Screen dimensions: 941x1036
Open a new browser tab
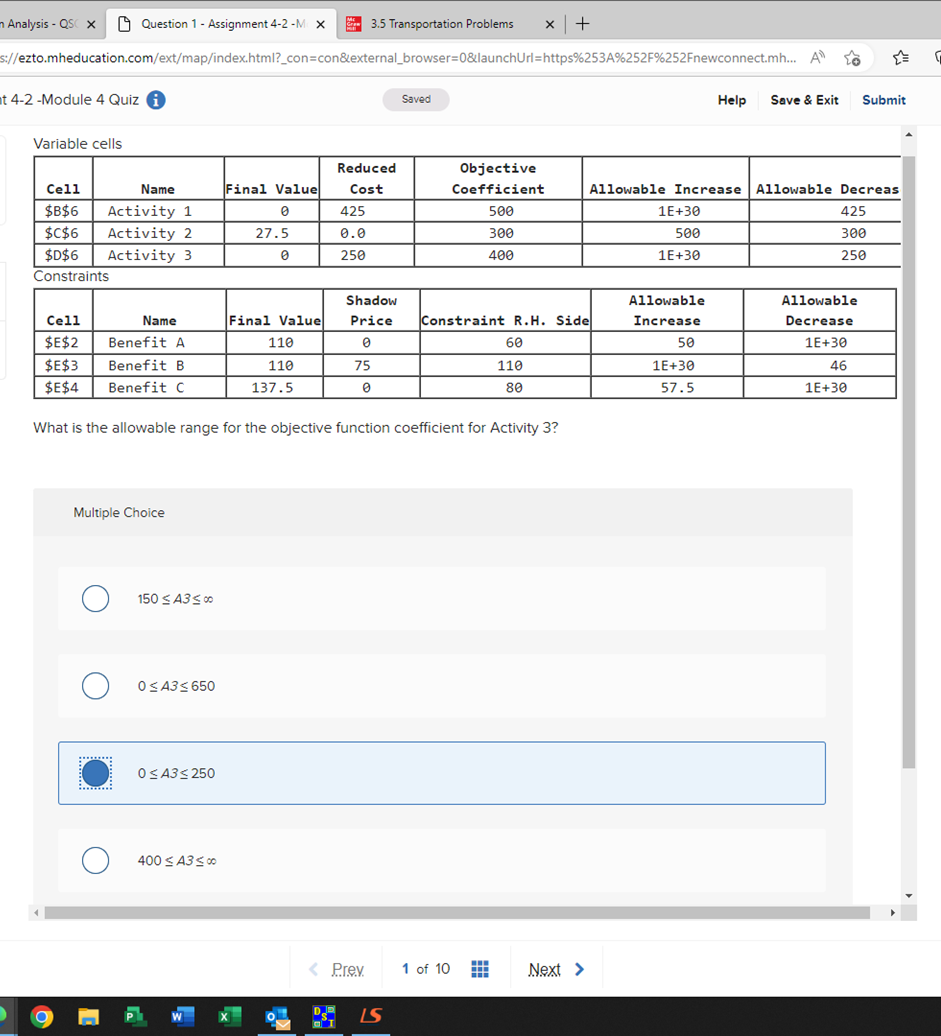click(x=582, y=23)
